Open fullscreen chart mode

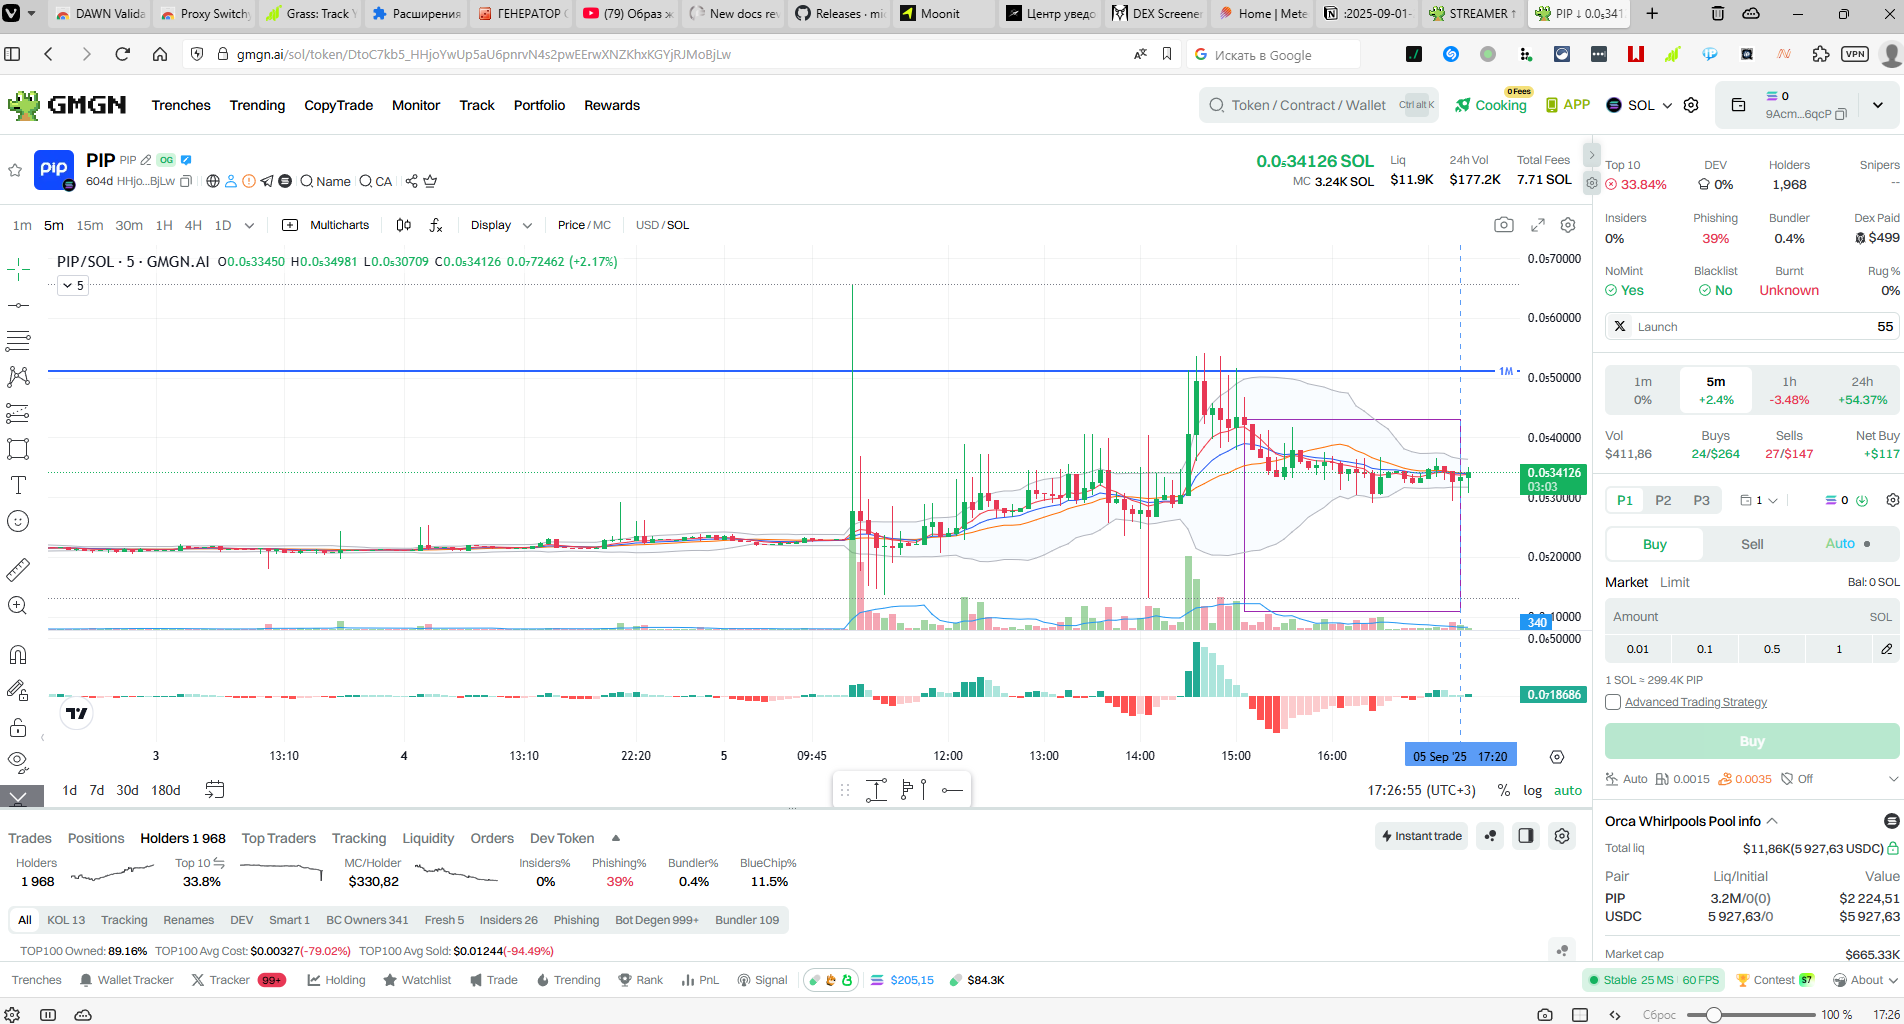1538,225
